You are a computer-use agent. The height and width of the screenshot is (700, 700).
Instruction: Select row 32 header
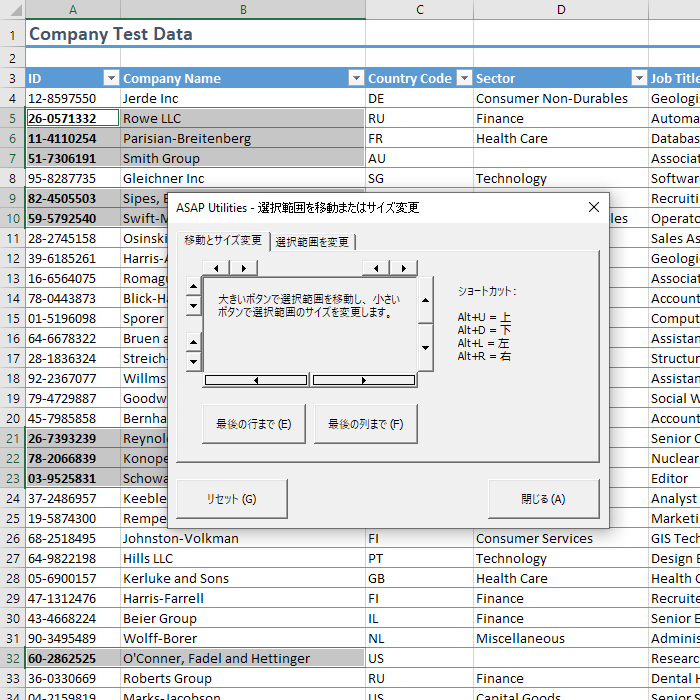12,658
